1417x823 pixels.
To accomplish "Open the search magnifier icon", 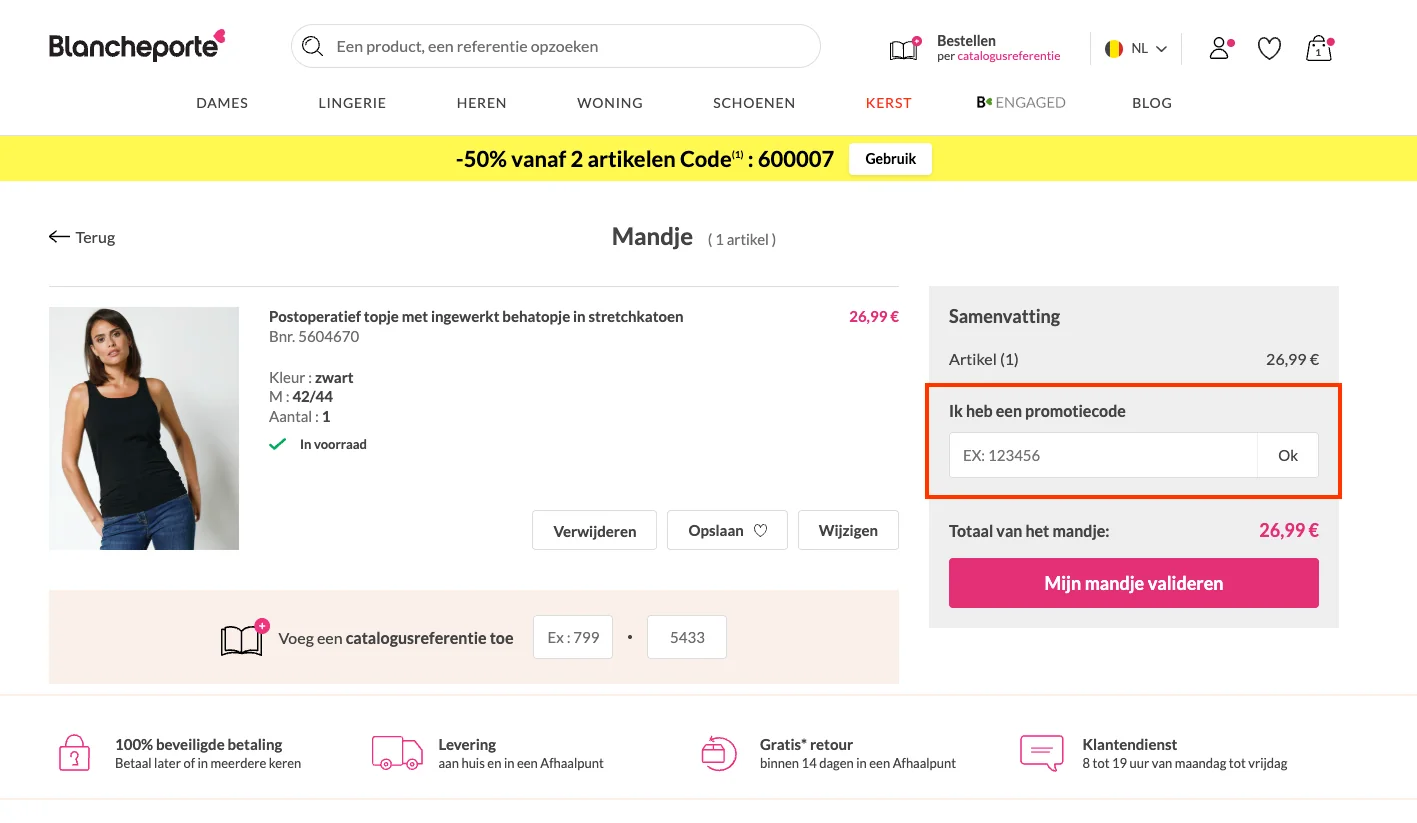I will (312, 46).
